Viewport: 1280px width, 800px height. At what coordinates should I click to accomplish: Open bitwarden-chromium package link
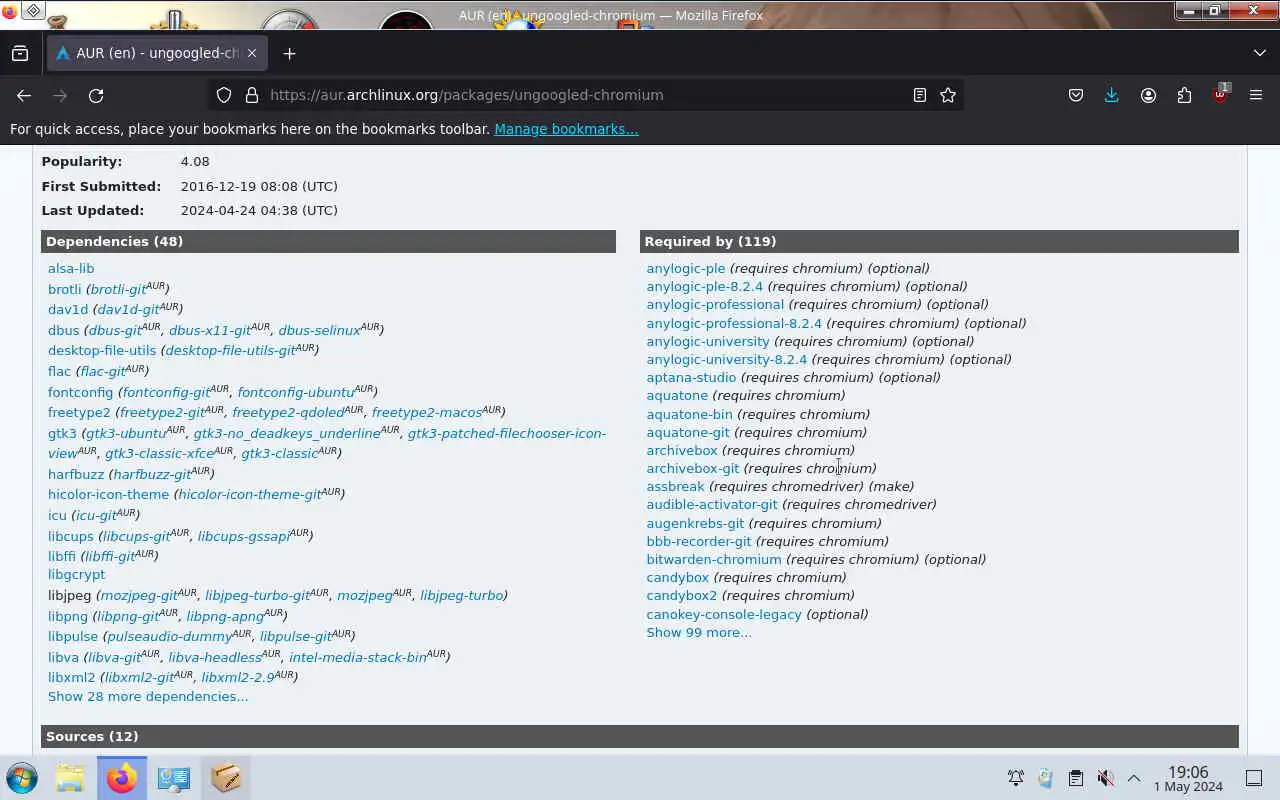tap(714, 559)
